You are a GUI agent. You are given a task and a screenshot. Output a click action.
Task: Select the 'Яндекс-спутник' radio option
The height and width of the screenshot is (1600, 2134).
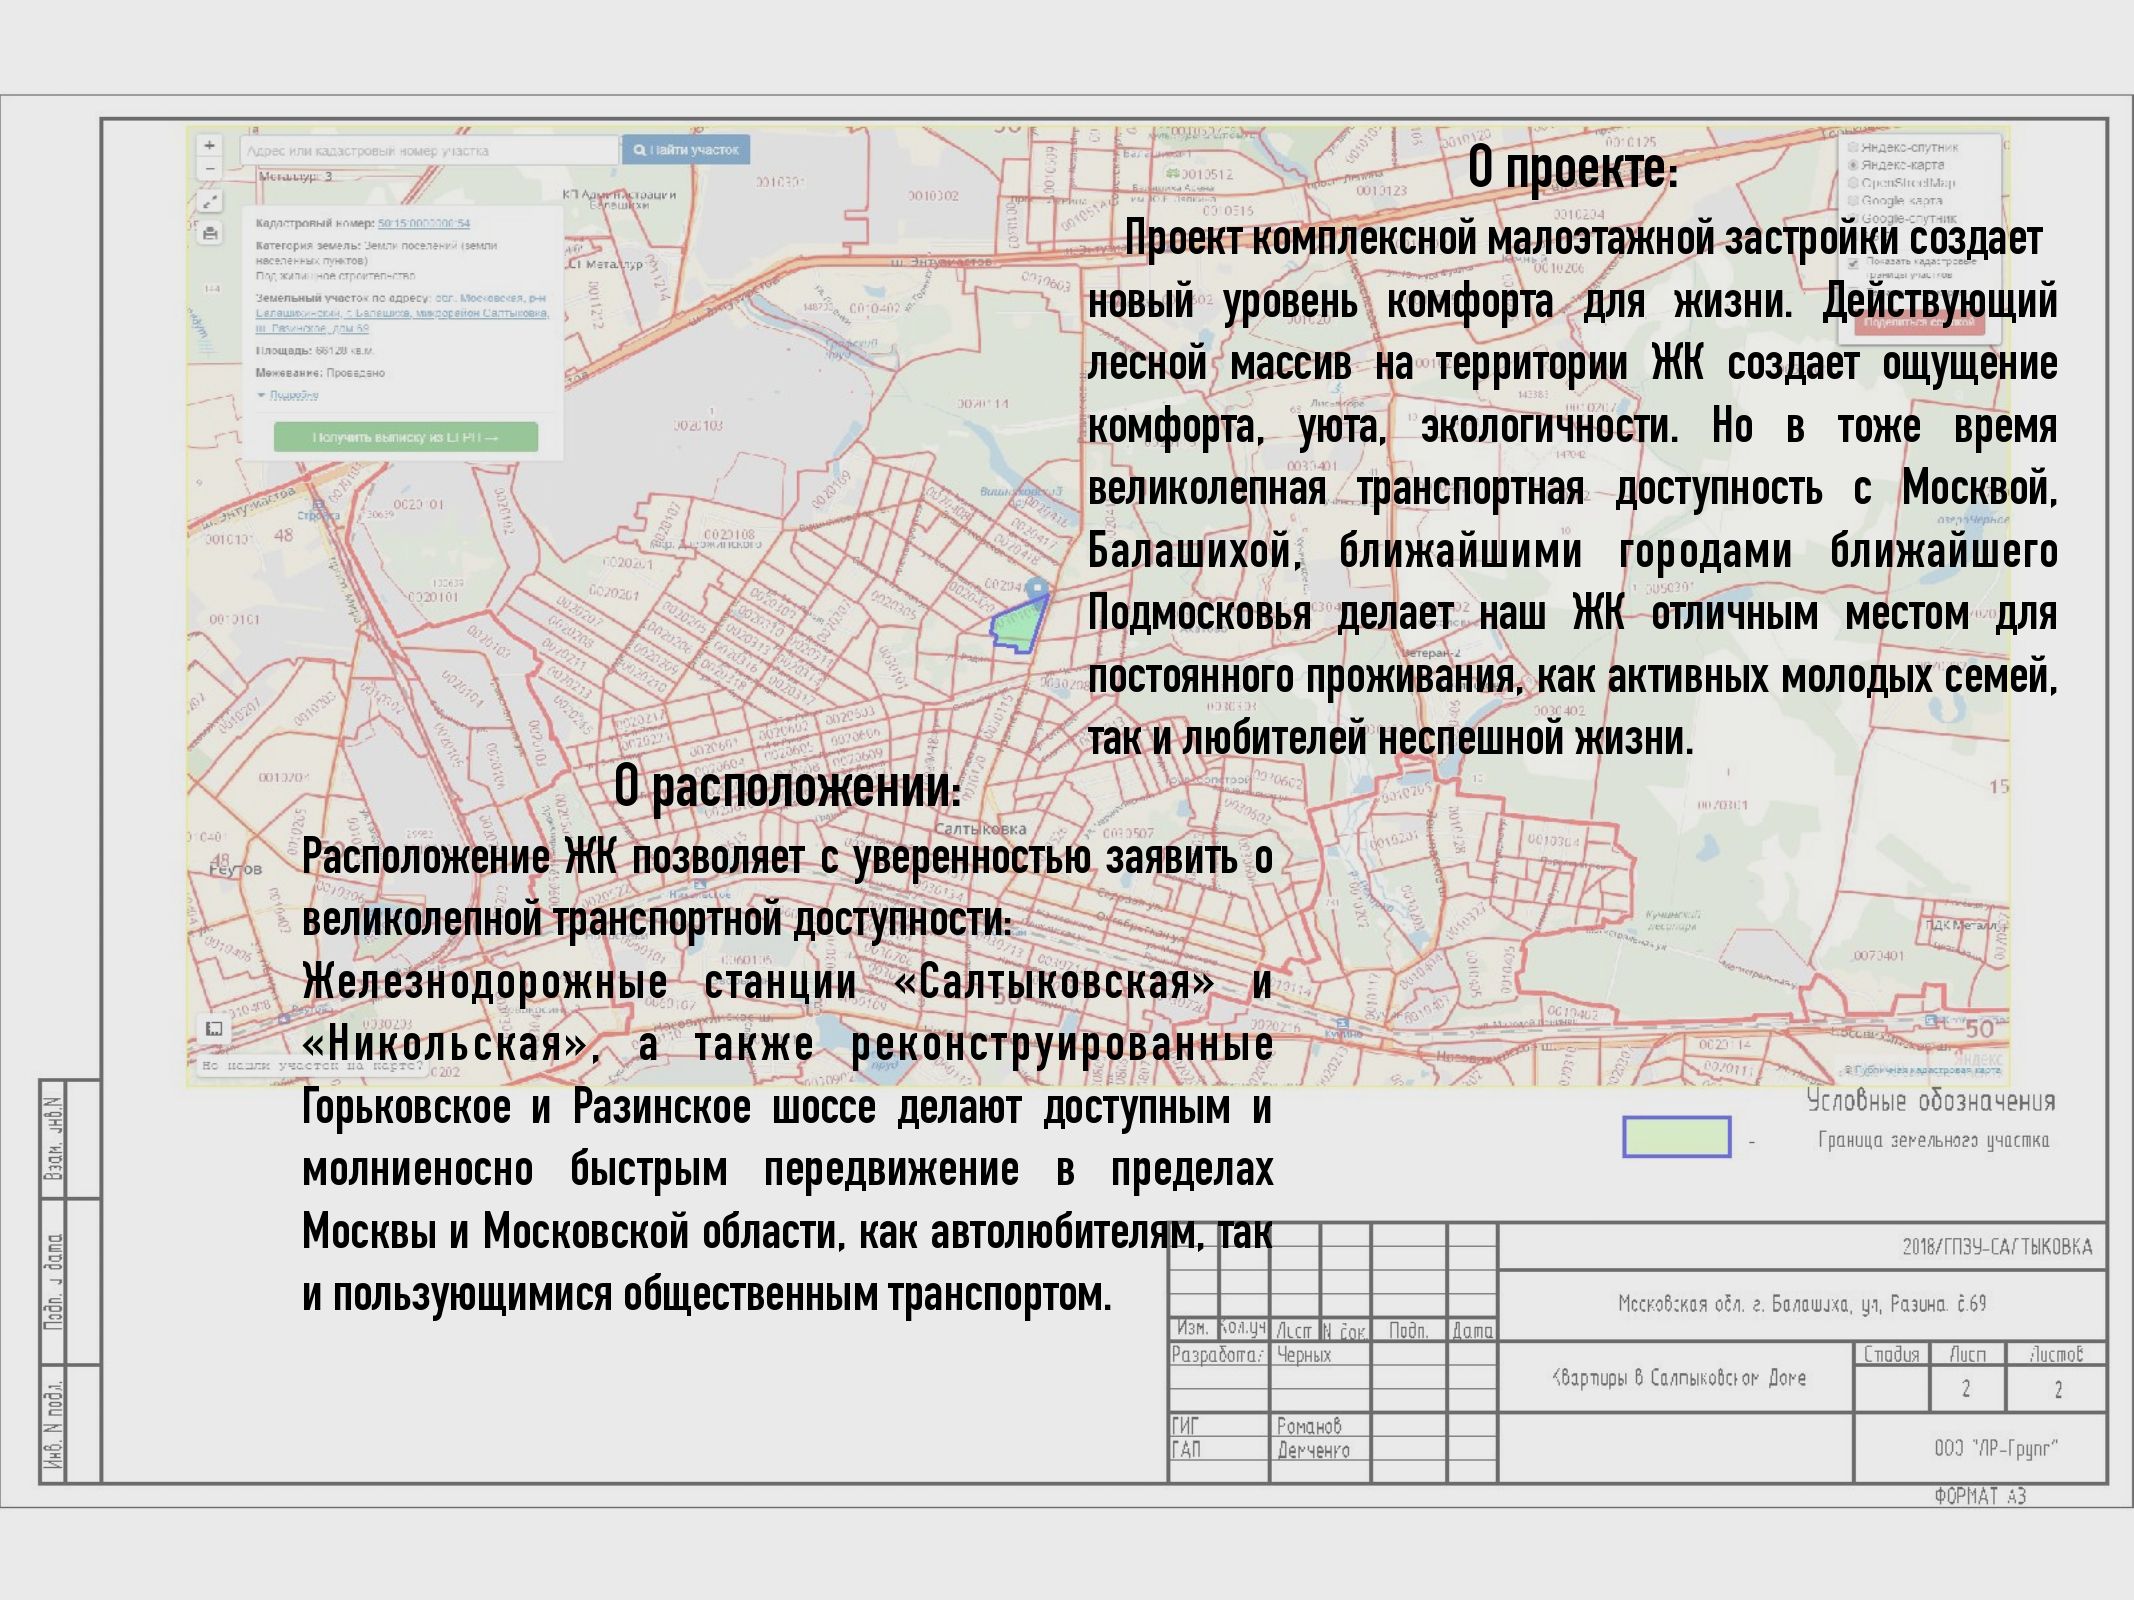[1853, 147]
